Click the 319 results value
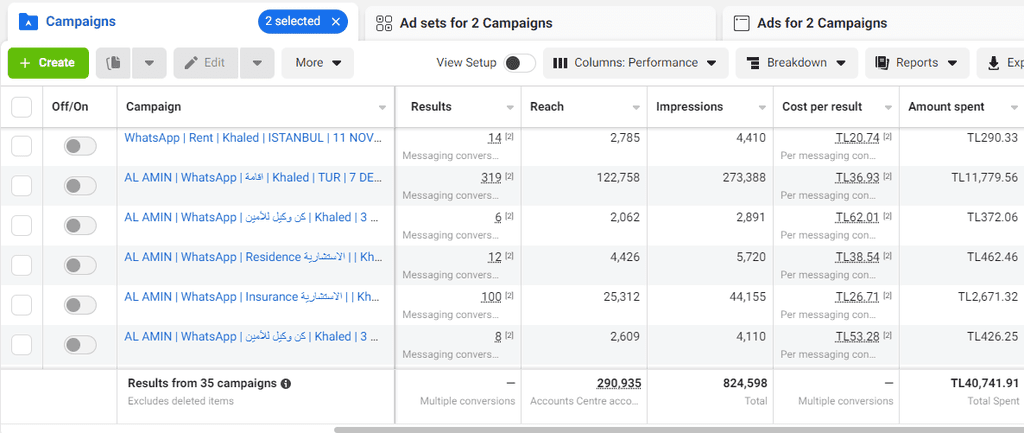The width and height of the screenshot is (1024, 433). pyautogui.click(x=491, y=178)
